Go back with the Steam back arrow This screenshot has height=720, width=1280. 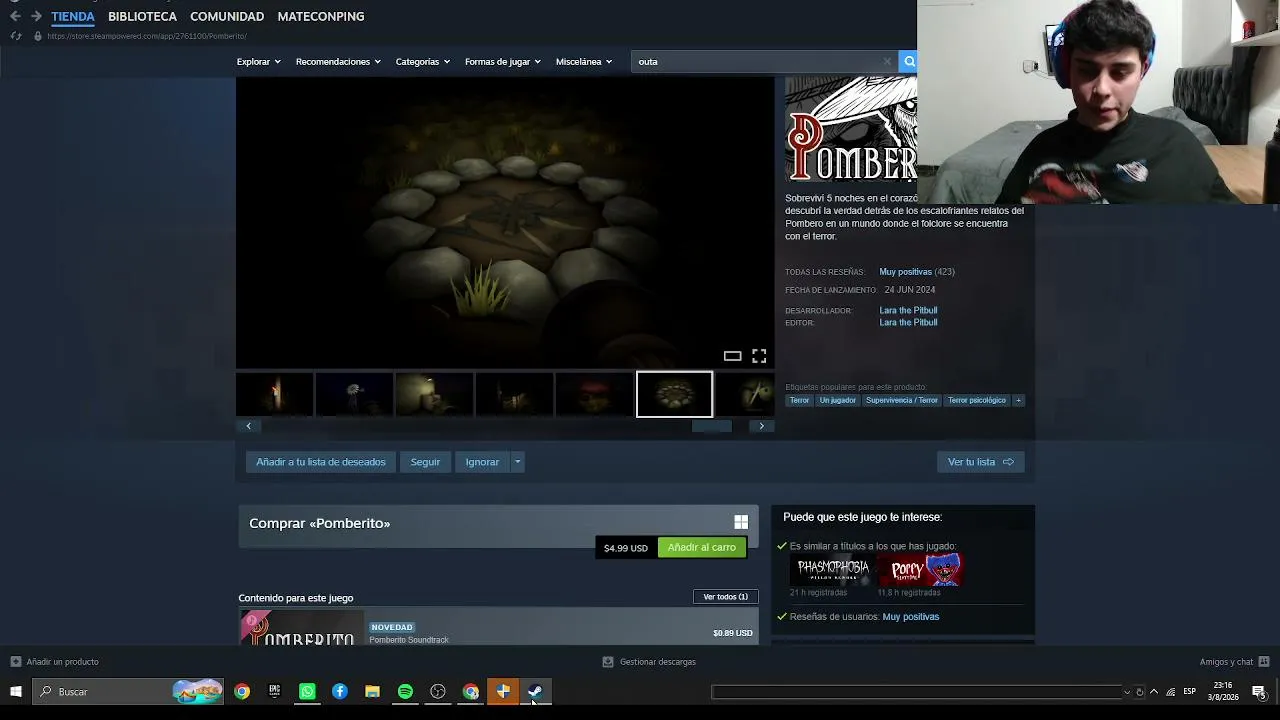click(15, 16)
